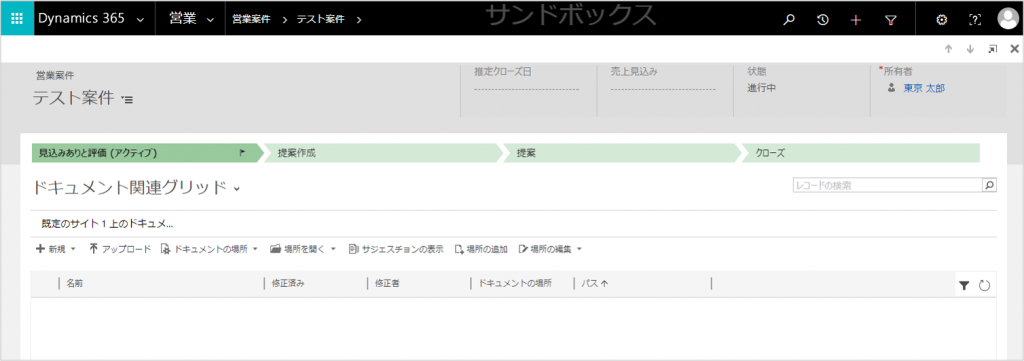Expand the 営業案件 breadcrumb chevron
Viewport: 1024px width, 361px height.
pyautogui.click(x=285, y=20)
